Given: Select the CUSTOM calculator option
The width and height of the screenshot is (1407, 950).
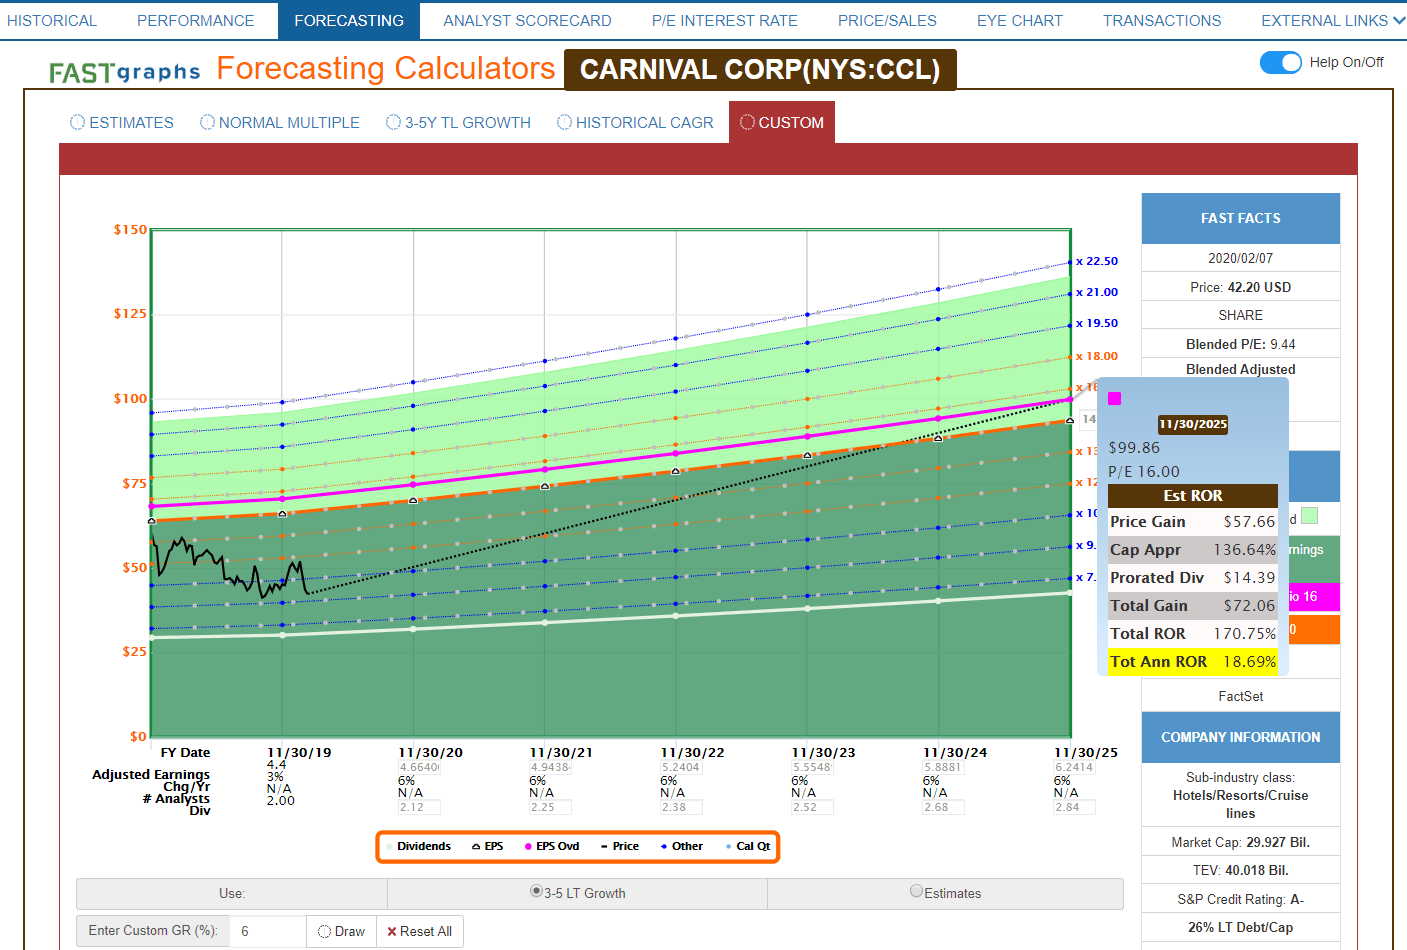Looking at the screenshot, I should (x=782, y=122).
